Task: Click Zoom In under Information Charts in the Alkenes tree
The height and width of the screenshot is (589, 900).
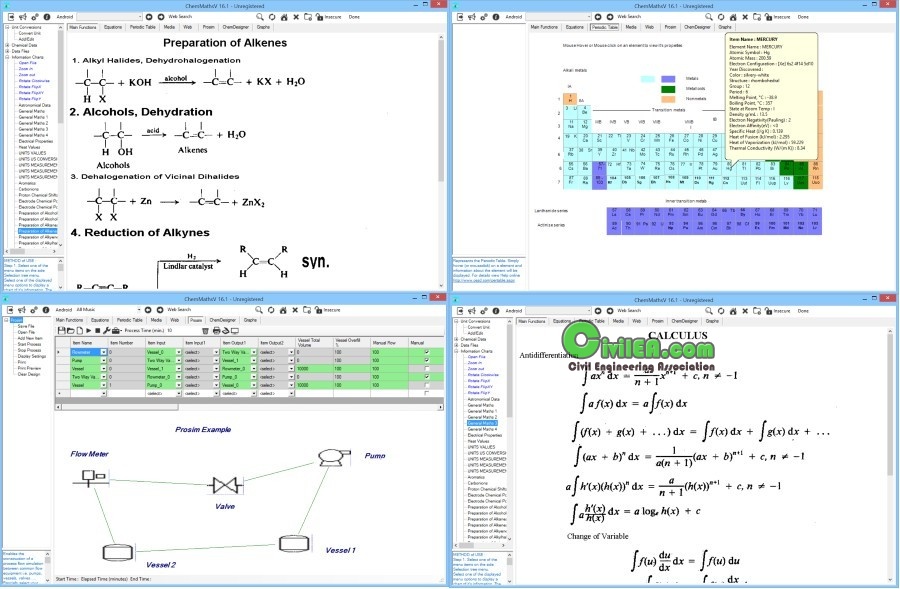Action: (x=26, y=69)
